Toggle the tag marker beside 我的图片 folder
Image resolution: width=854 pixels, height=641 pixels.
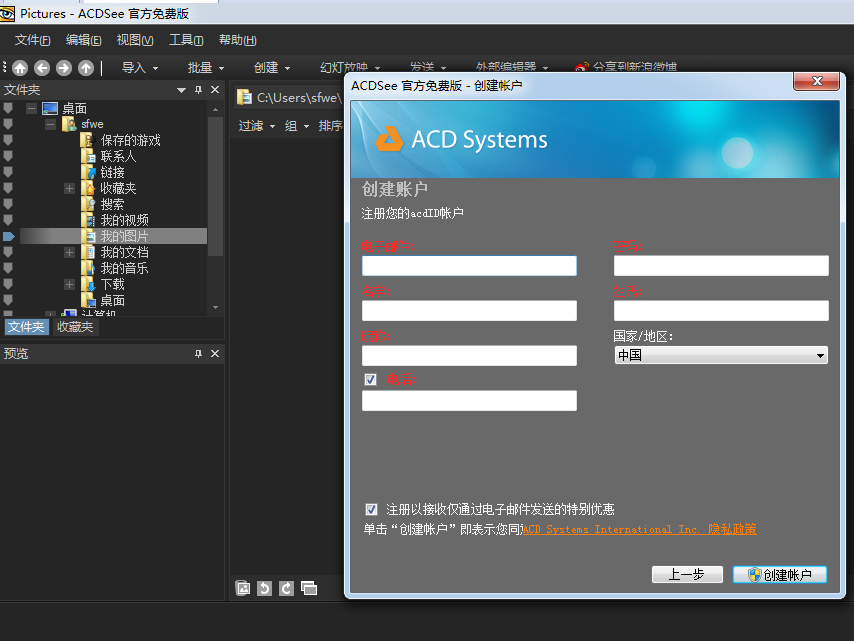pyautogui.click(x=9, y=236)
